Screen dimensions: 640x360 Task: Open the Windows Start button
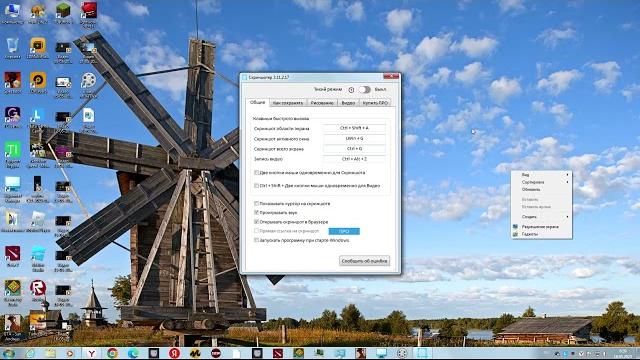9,353
